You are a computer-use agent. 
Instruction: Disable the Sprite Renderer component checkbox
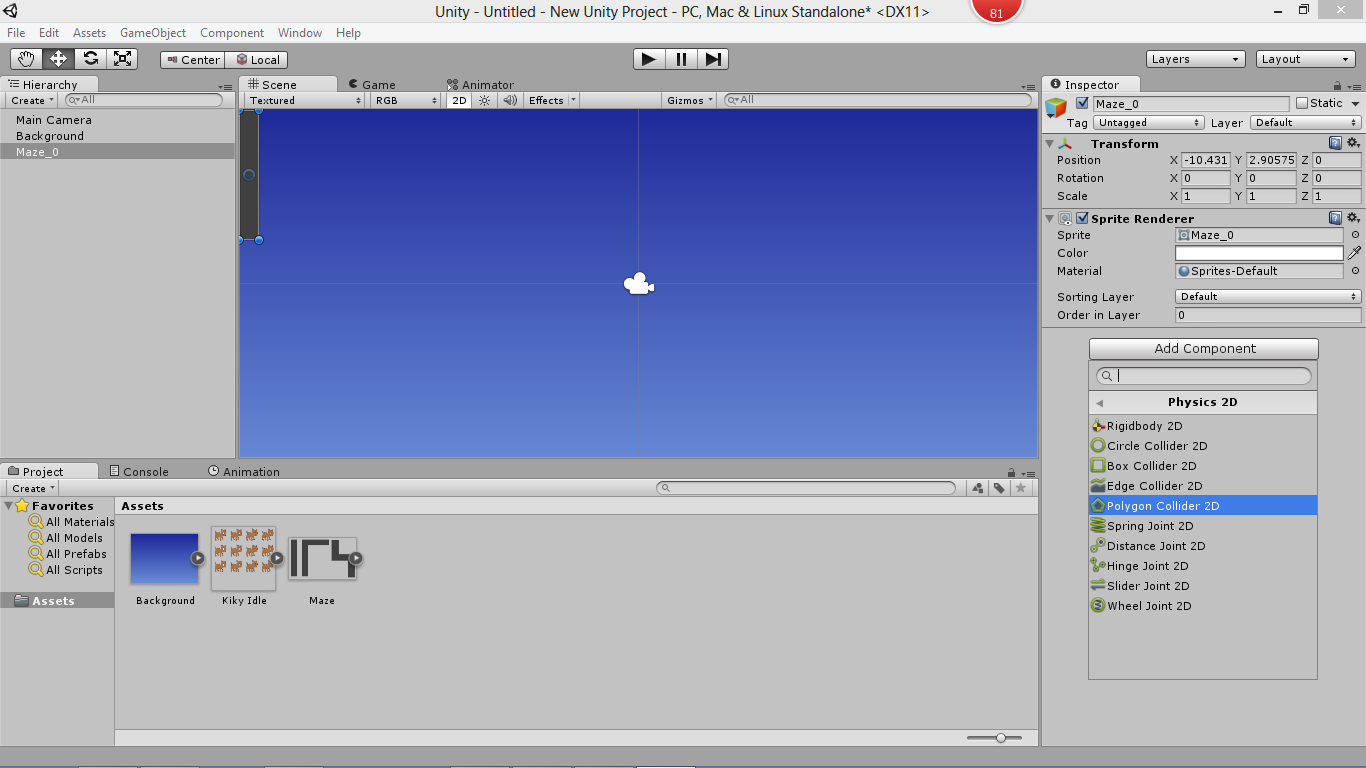[x=1082, y=218]
